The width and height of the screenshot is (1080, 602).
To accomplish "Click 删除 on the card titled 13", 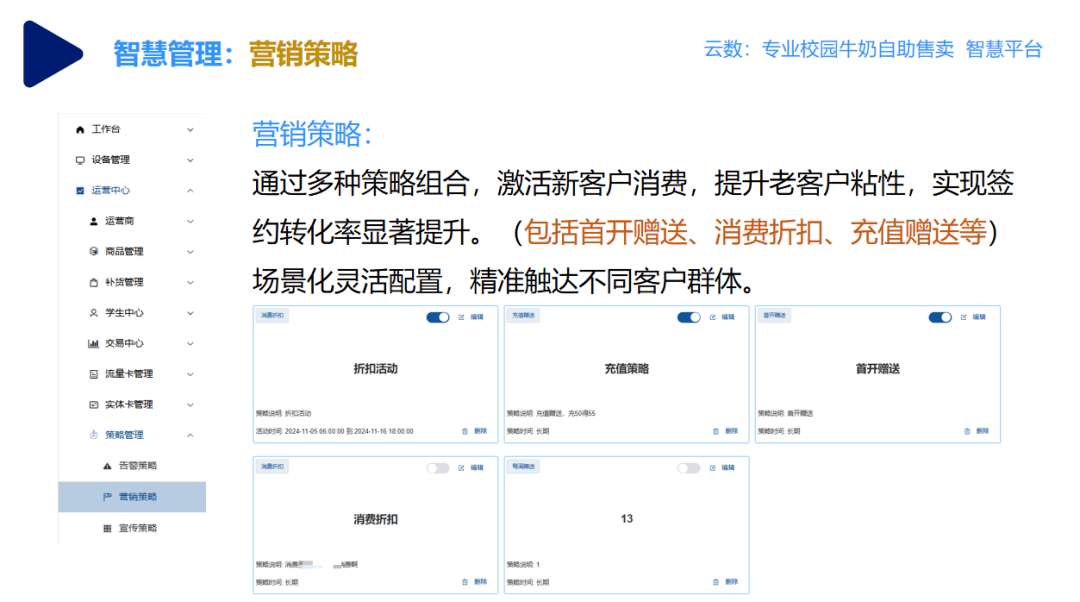I will pos(731,582).
